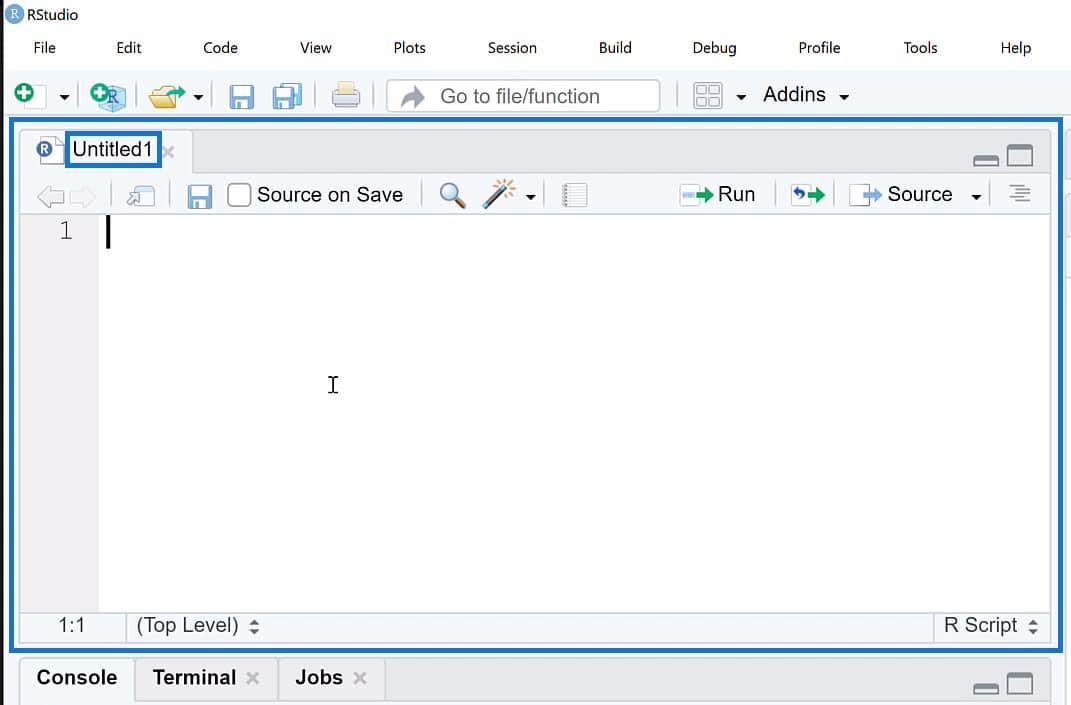
Task: Open the Plots menu
Action: coord(409,48)
